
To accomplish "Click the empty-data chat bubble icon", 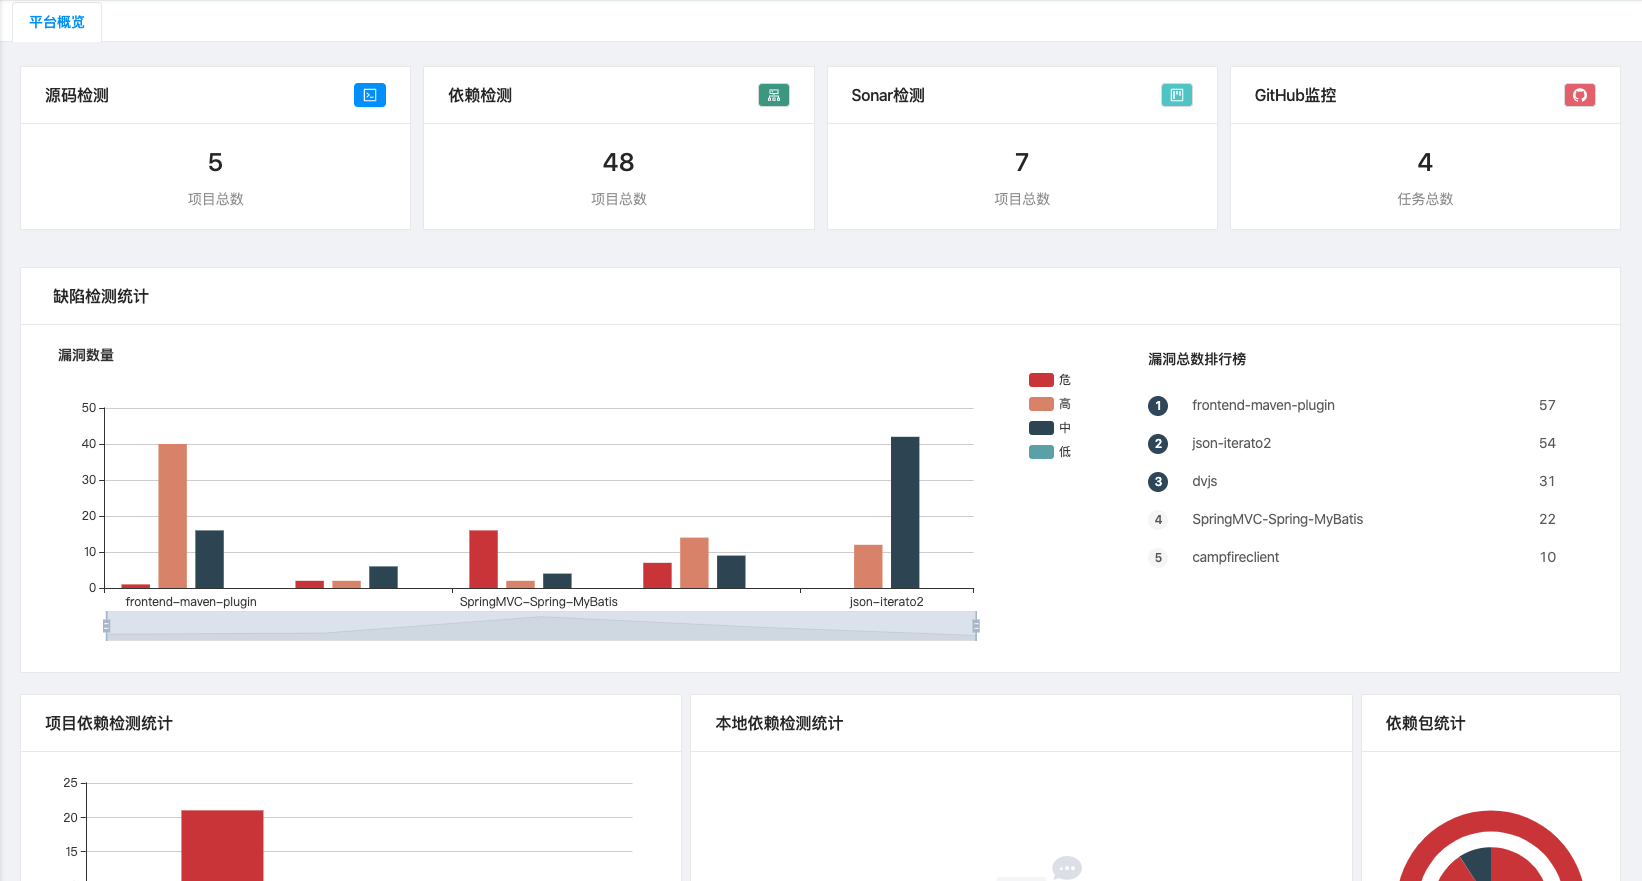I will coord(1067,868).
